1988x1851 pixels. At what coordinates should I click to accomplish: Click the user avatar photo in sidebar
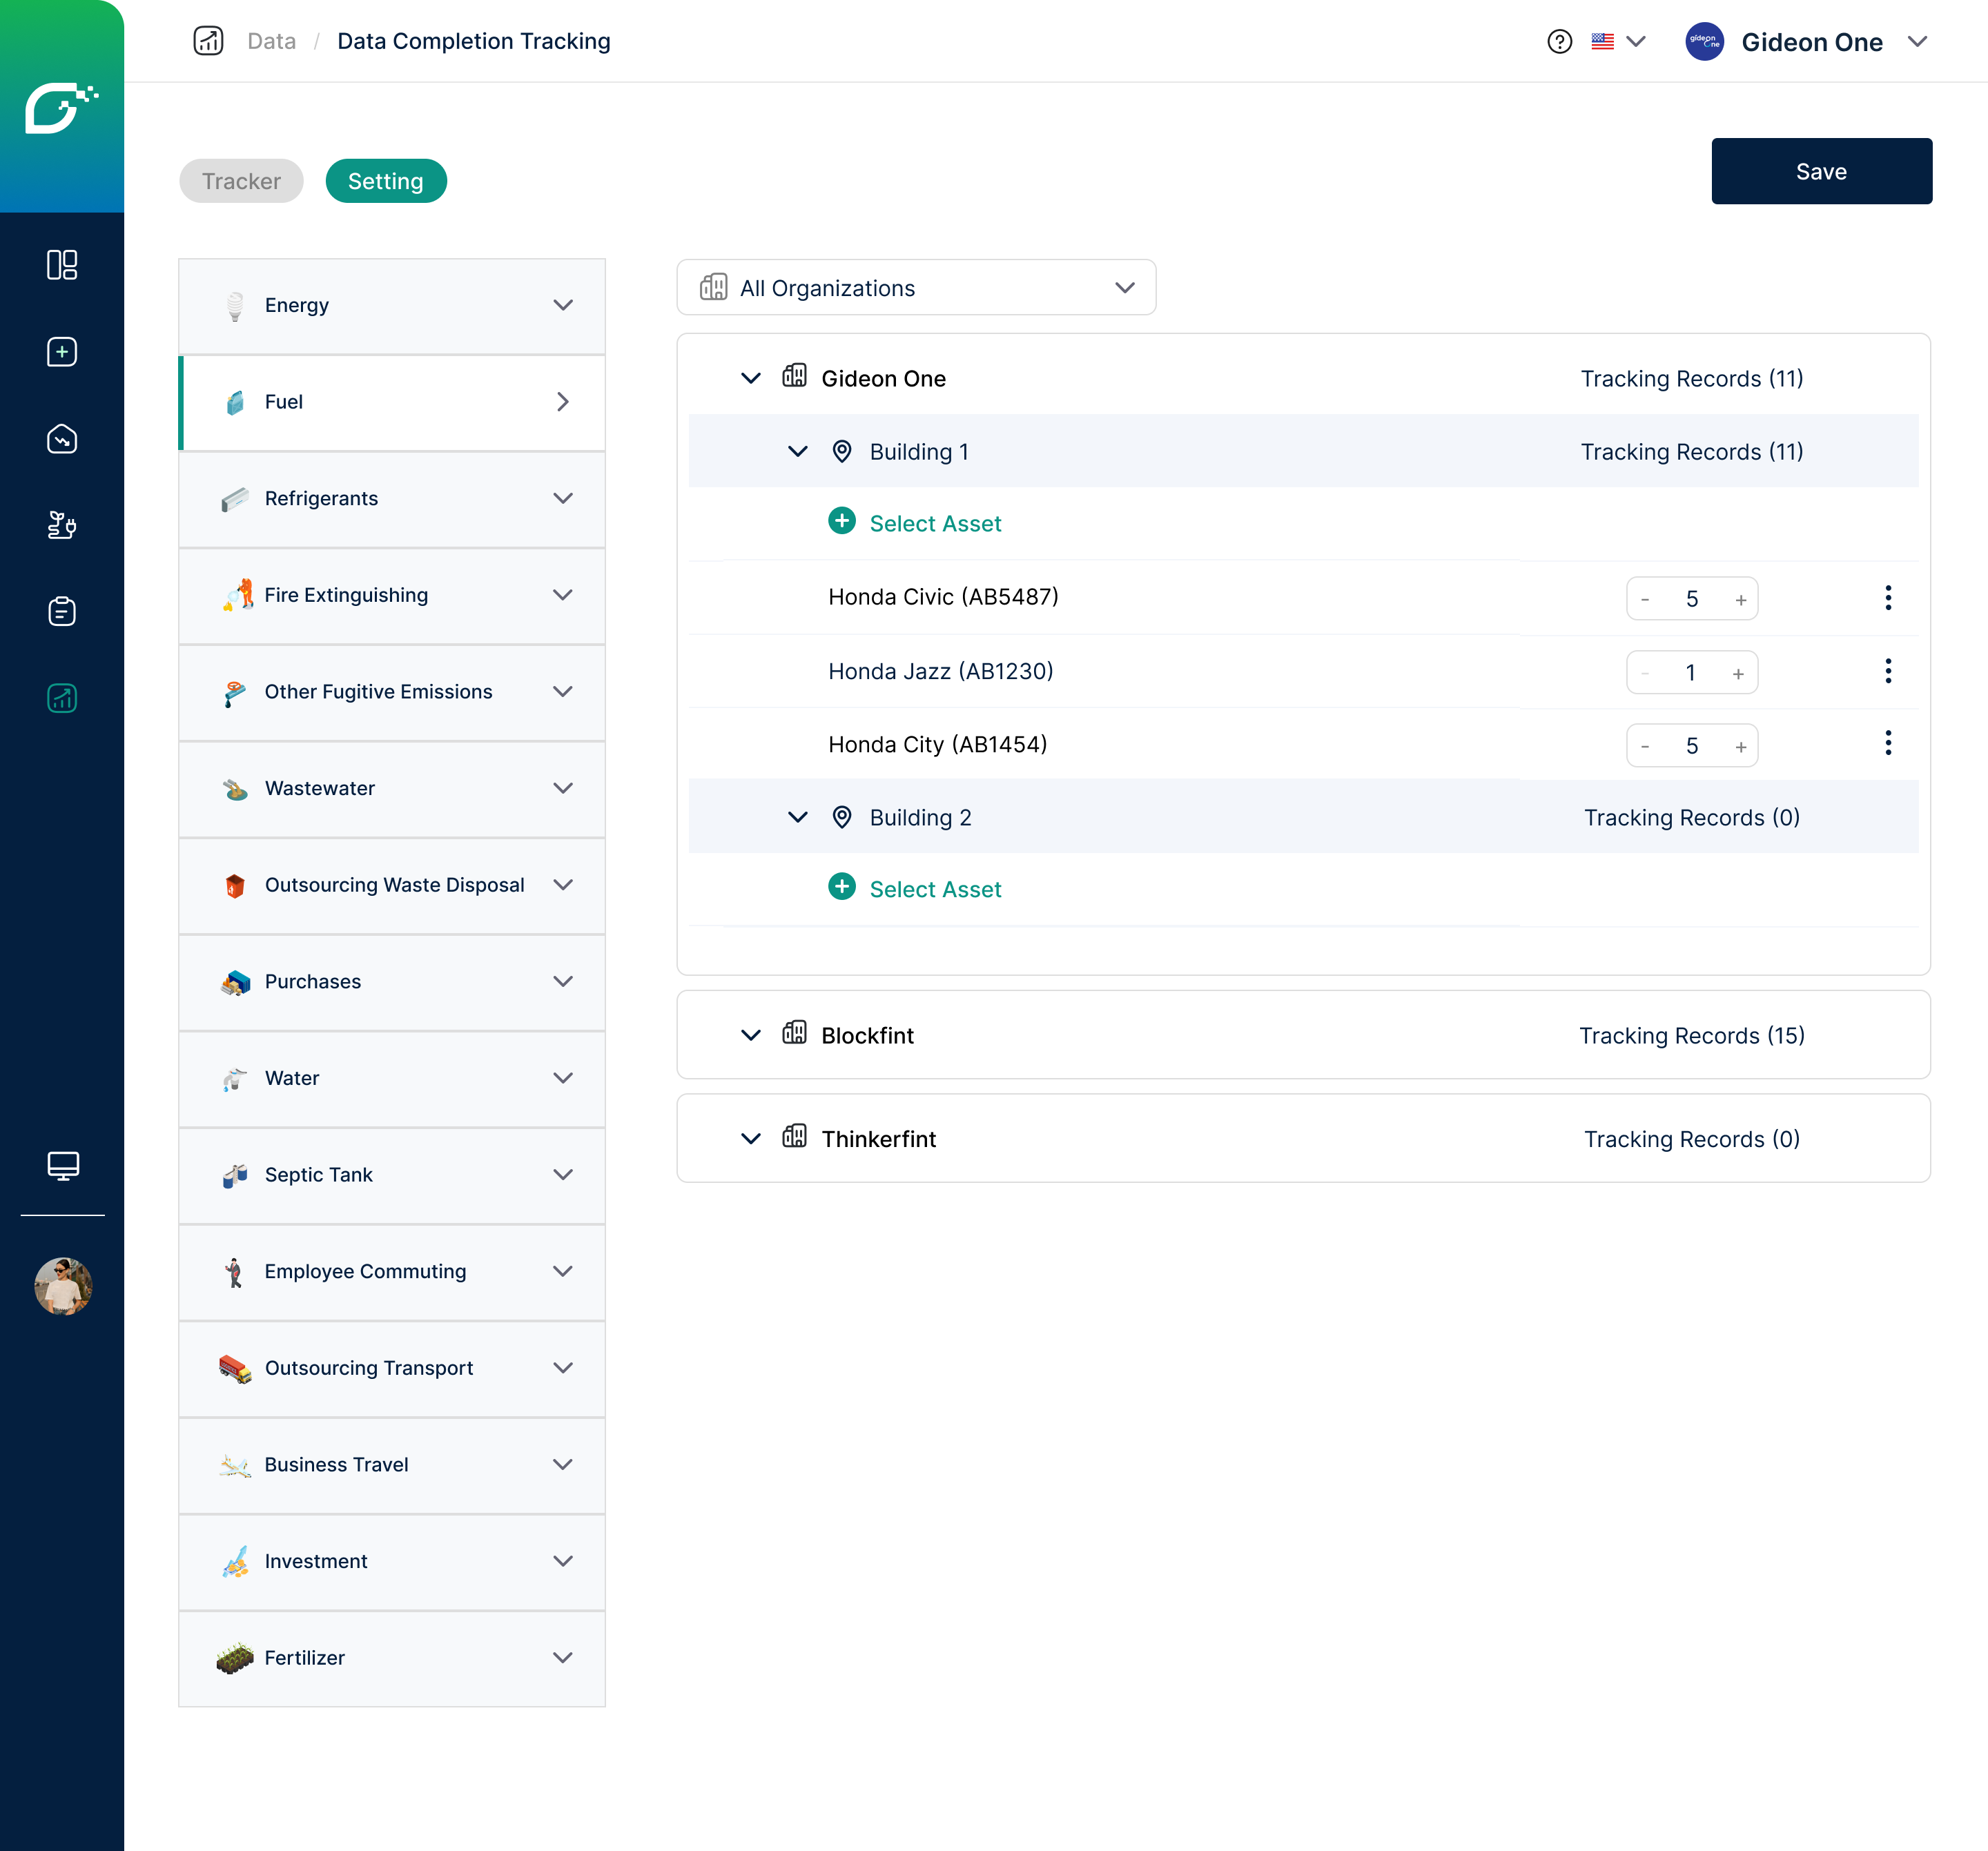tap(63, 1286)
